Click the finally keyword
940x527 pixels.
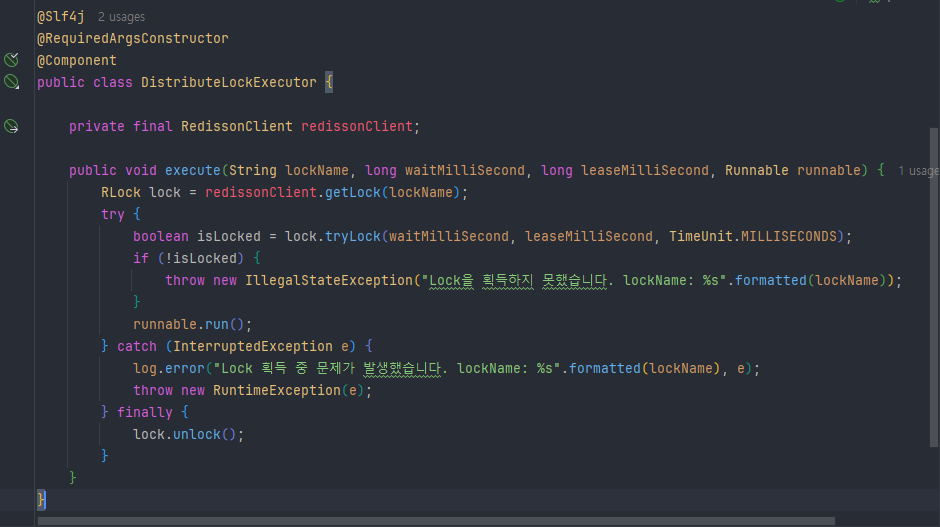click(x=144, y=412)
